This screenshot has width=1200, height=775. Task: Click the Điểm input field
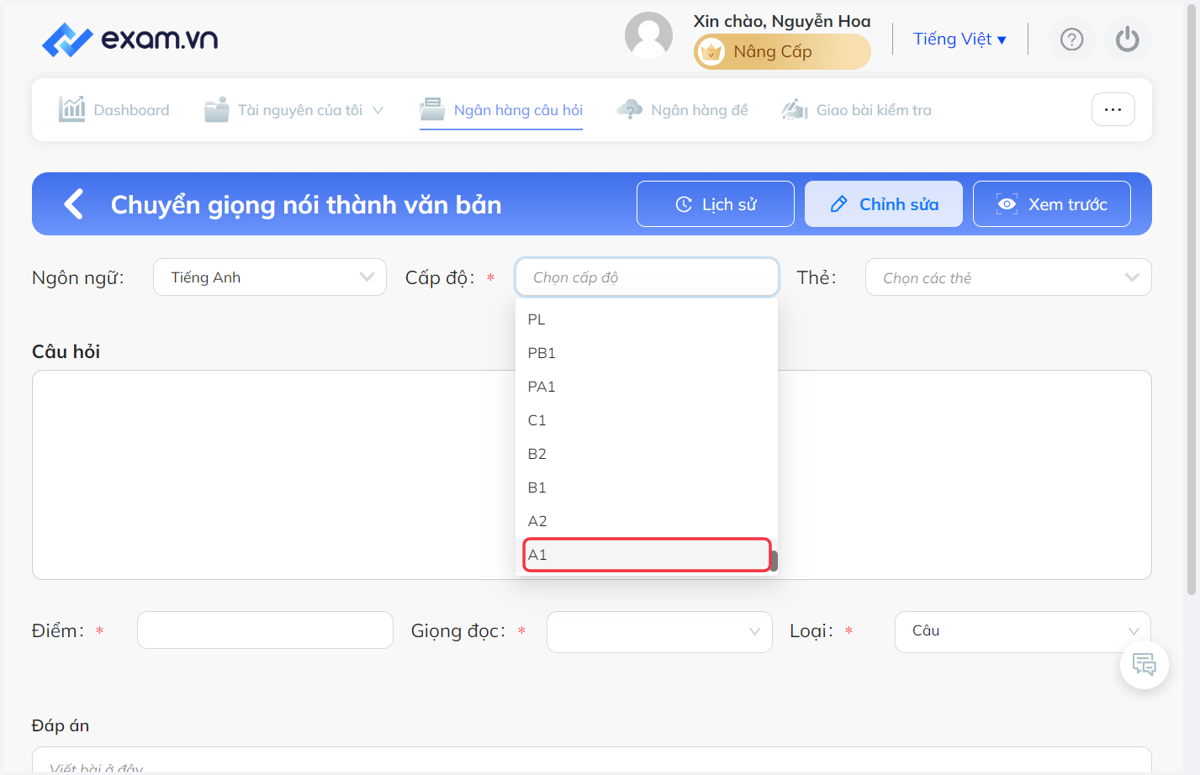click(x=265, y=630)
